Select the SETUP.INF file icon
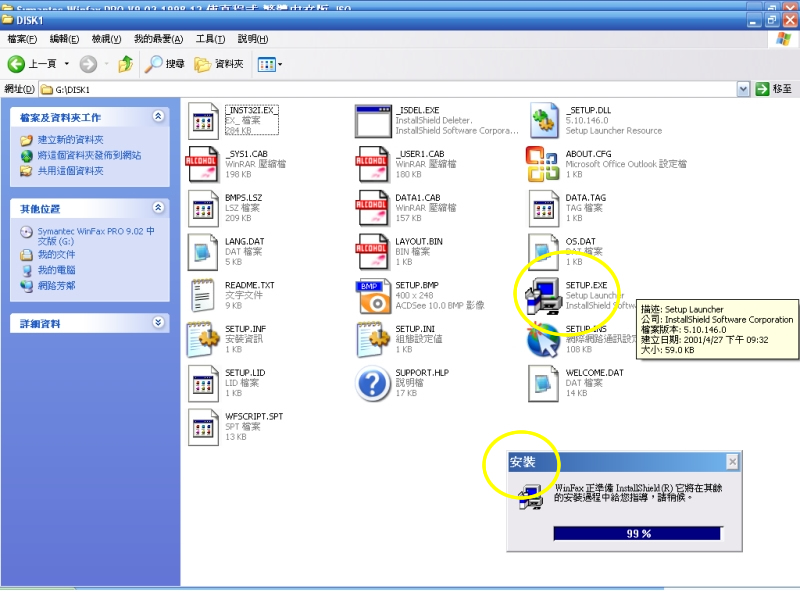This screenshot has height=600, width=800. tap(203, 339)
